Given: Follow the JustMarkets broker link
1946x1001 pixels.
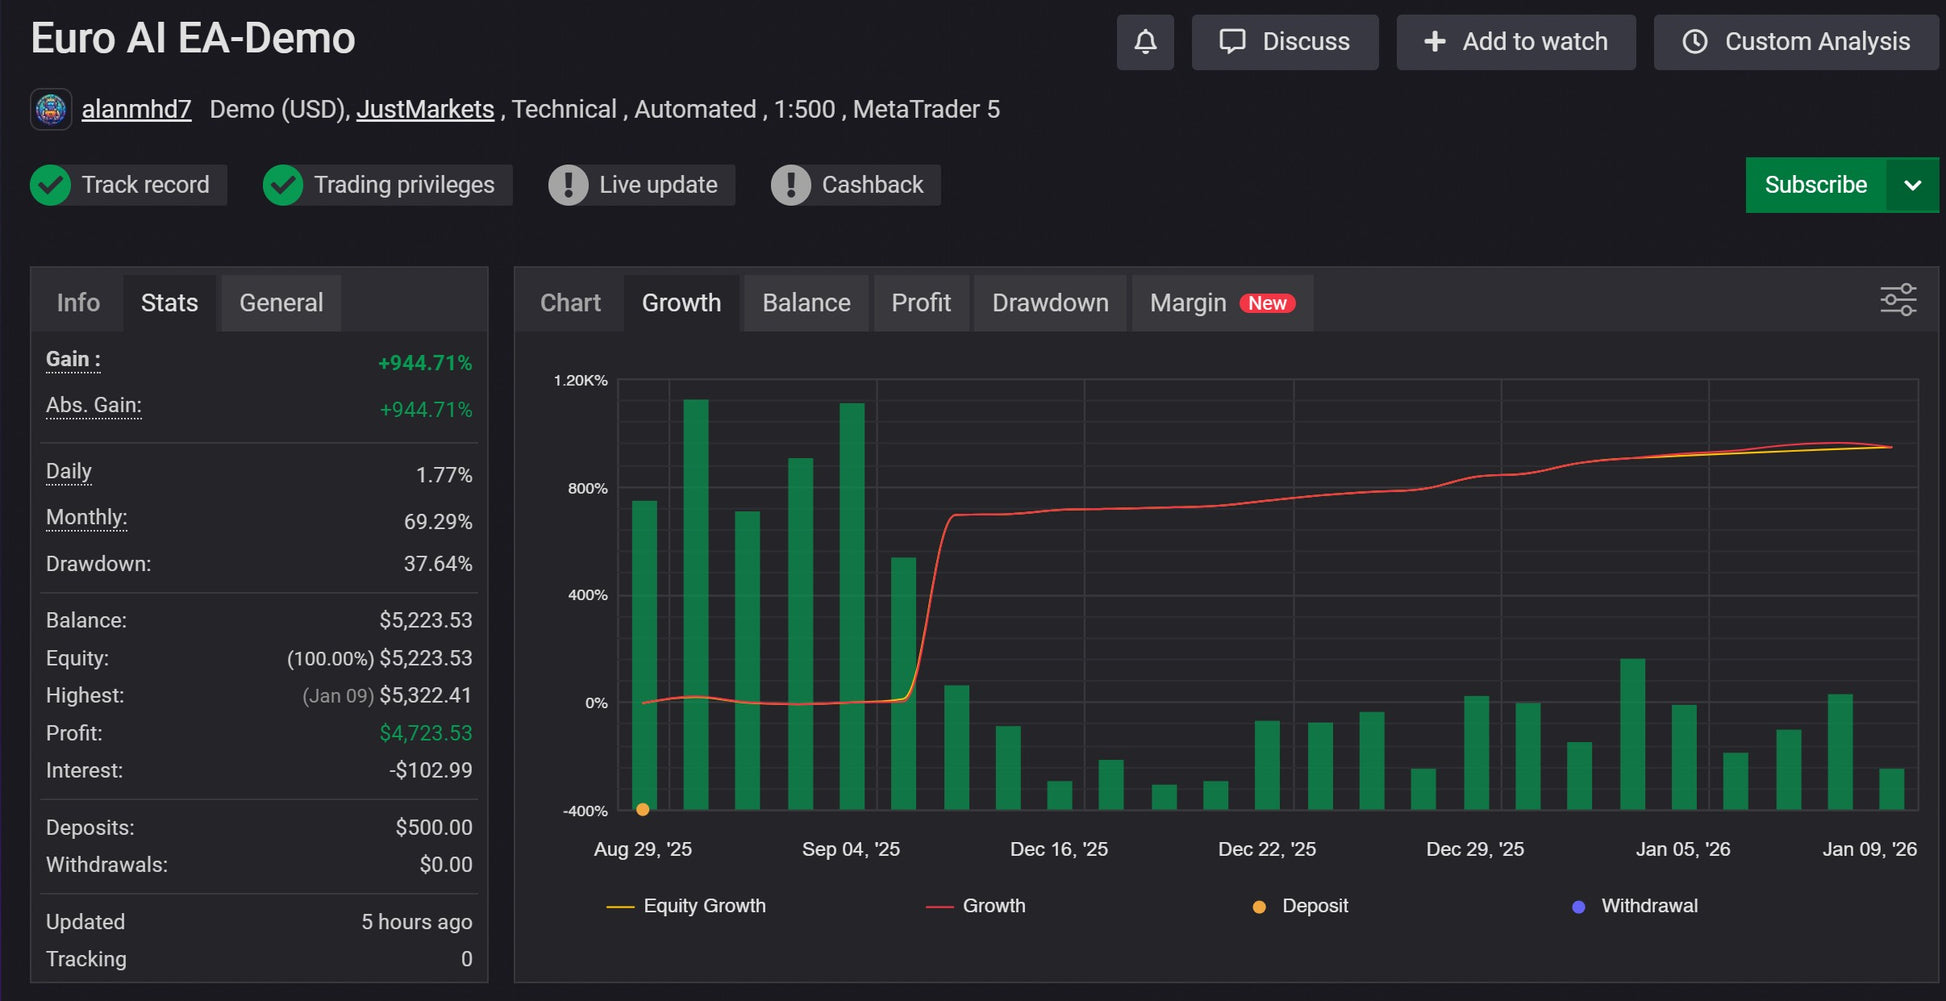Looking at the screenshot, I should pyautogui.click(x=425, y=109).
